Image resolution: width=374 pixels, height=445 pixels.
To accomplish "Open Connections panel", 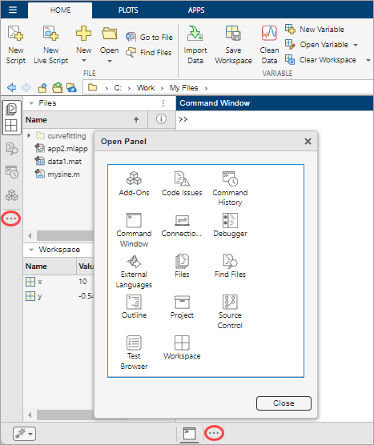I will (182, 225).
